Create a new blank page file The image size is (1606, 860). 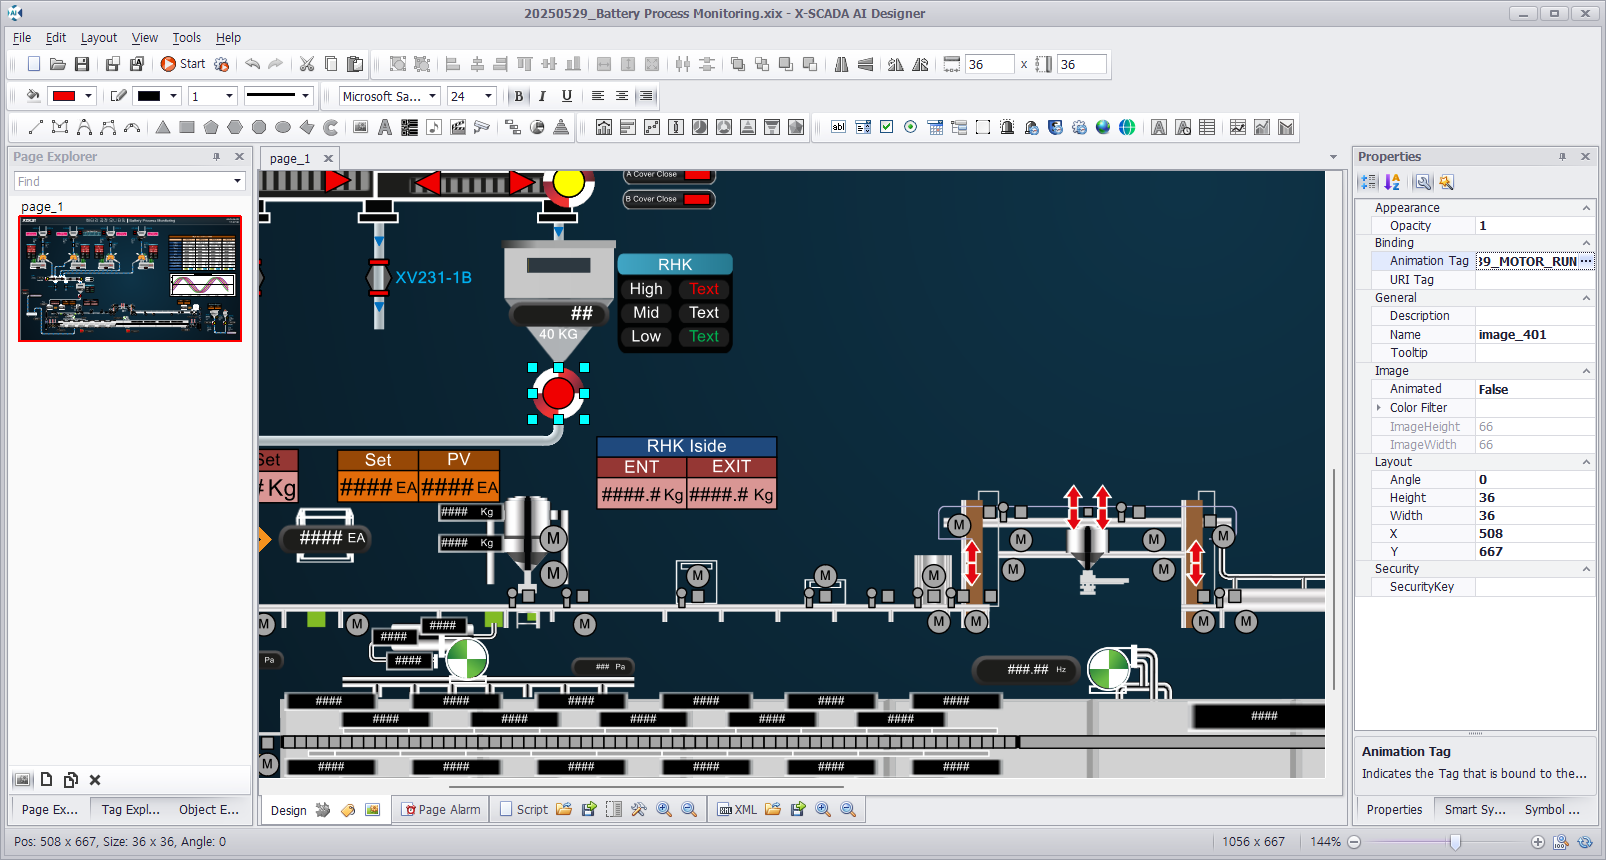[34, 64]
